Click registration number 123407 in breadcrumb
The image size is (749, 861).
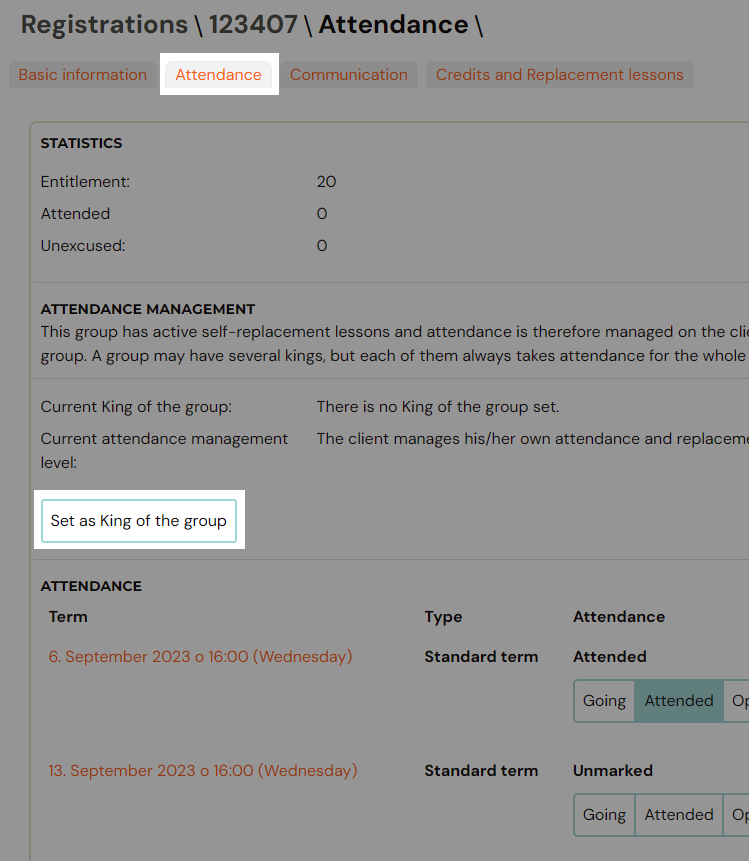[255, 25]
